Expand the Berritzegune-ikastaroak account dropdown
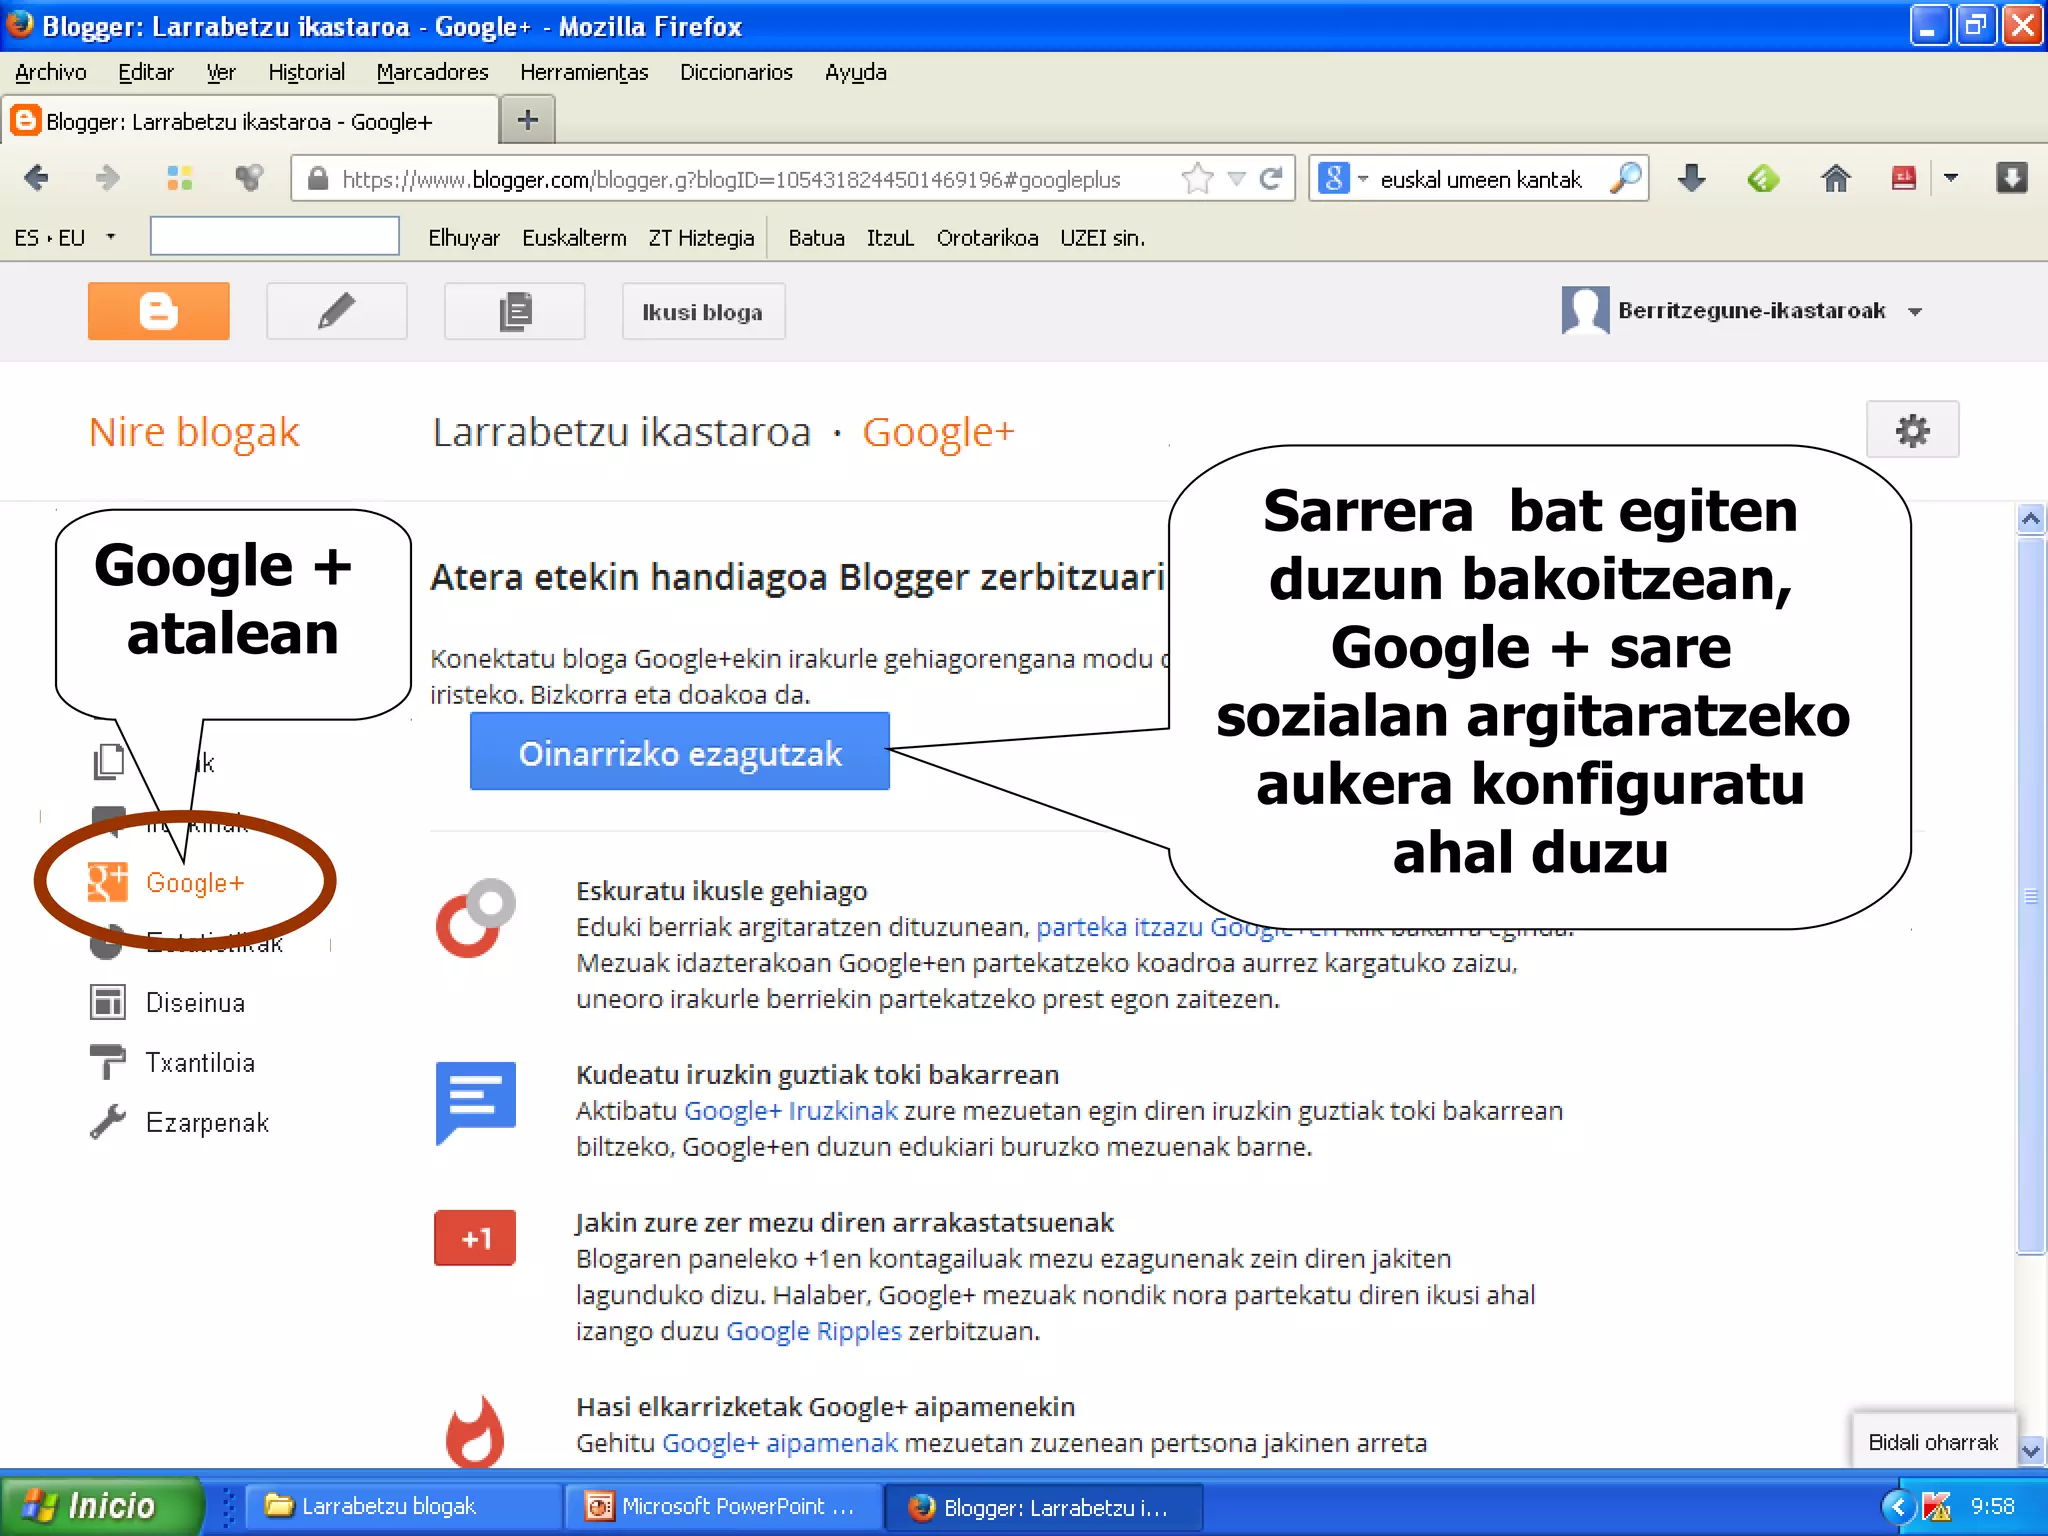 tap(1914, 311)
